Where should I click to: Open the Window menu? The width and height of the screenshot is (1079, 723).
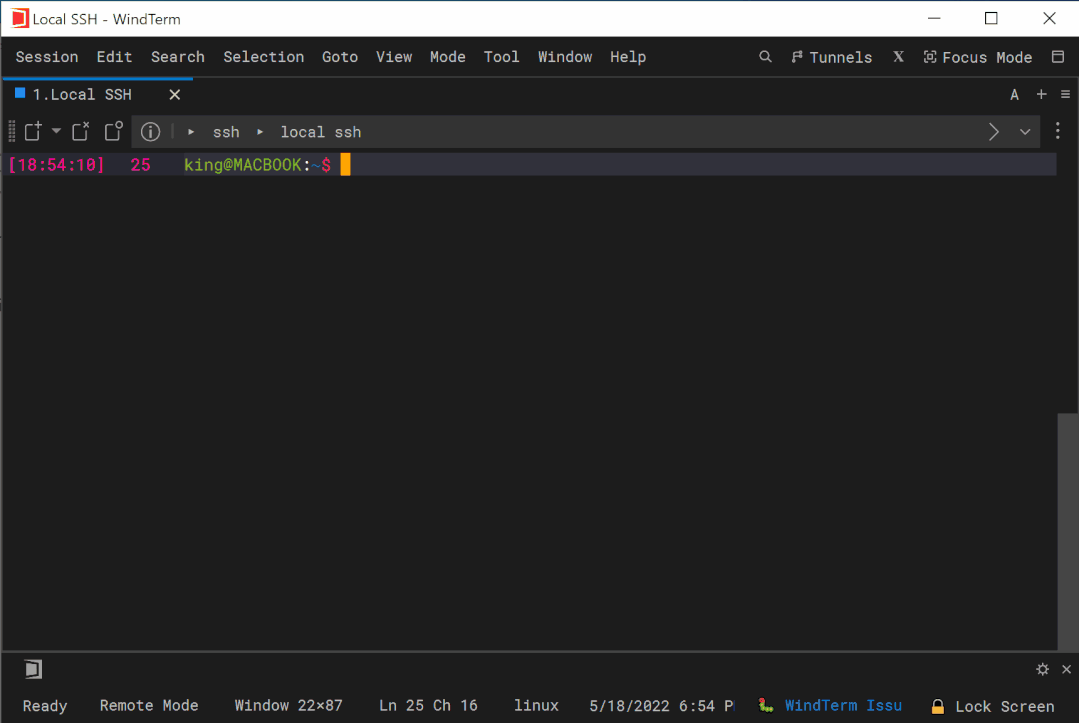[565, 57]
